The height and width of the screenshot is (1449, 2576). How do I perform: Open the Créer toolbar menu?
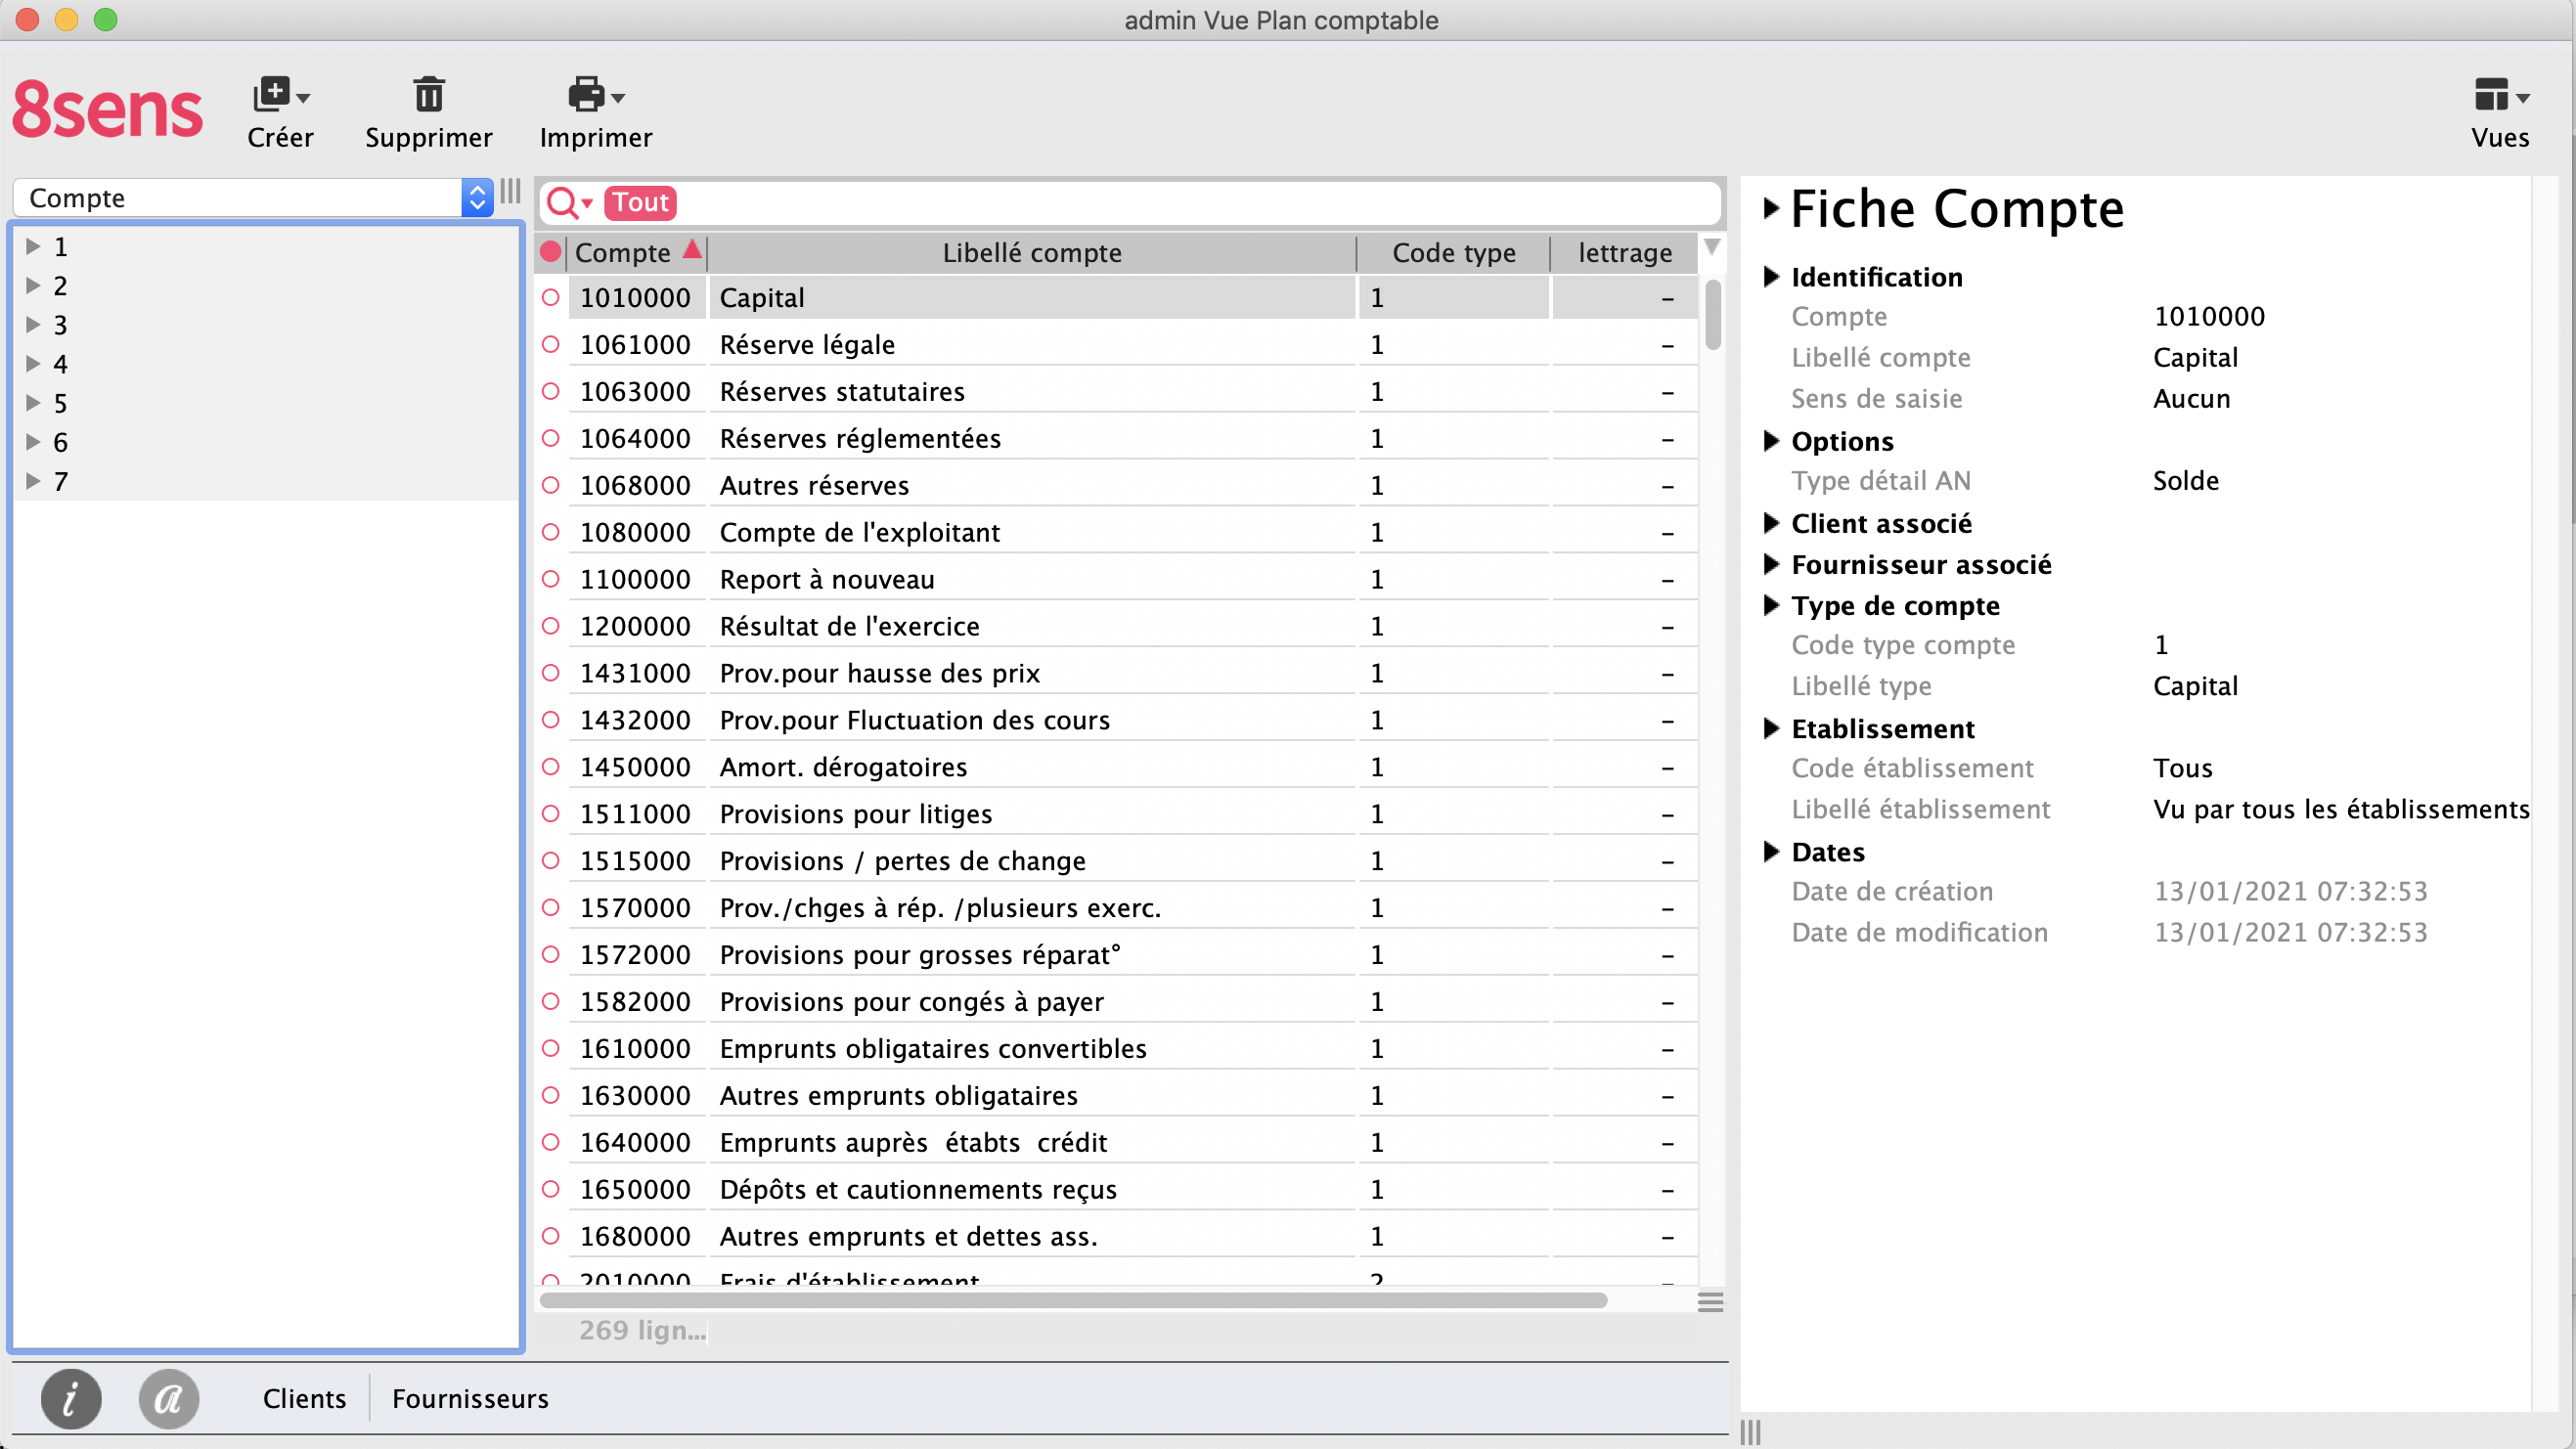(280, 111)
